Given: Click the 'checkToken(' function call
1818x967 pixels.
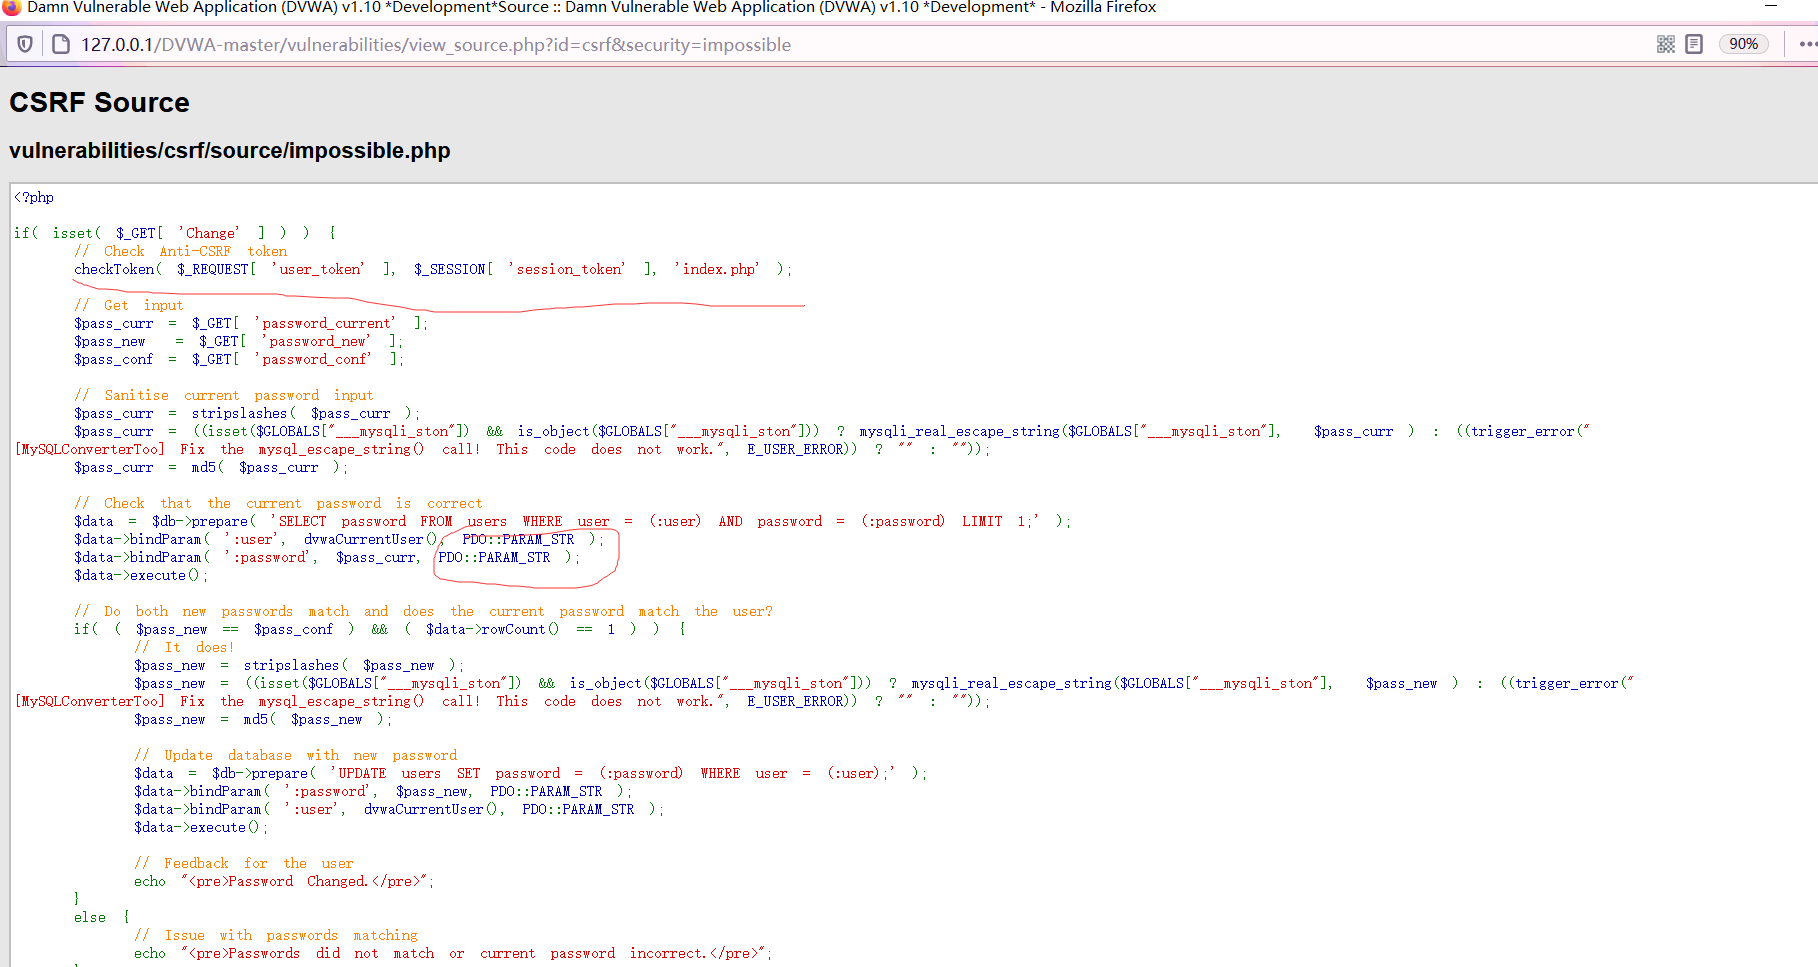Looking at the screenshot, I should pyautogui.click(x=118, y=269).
